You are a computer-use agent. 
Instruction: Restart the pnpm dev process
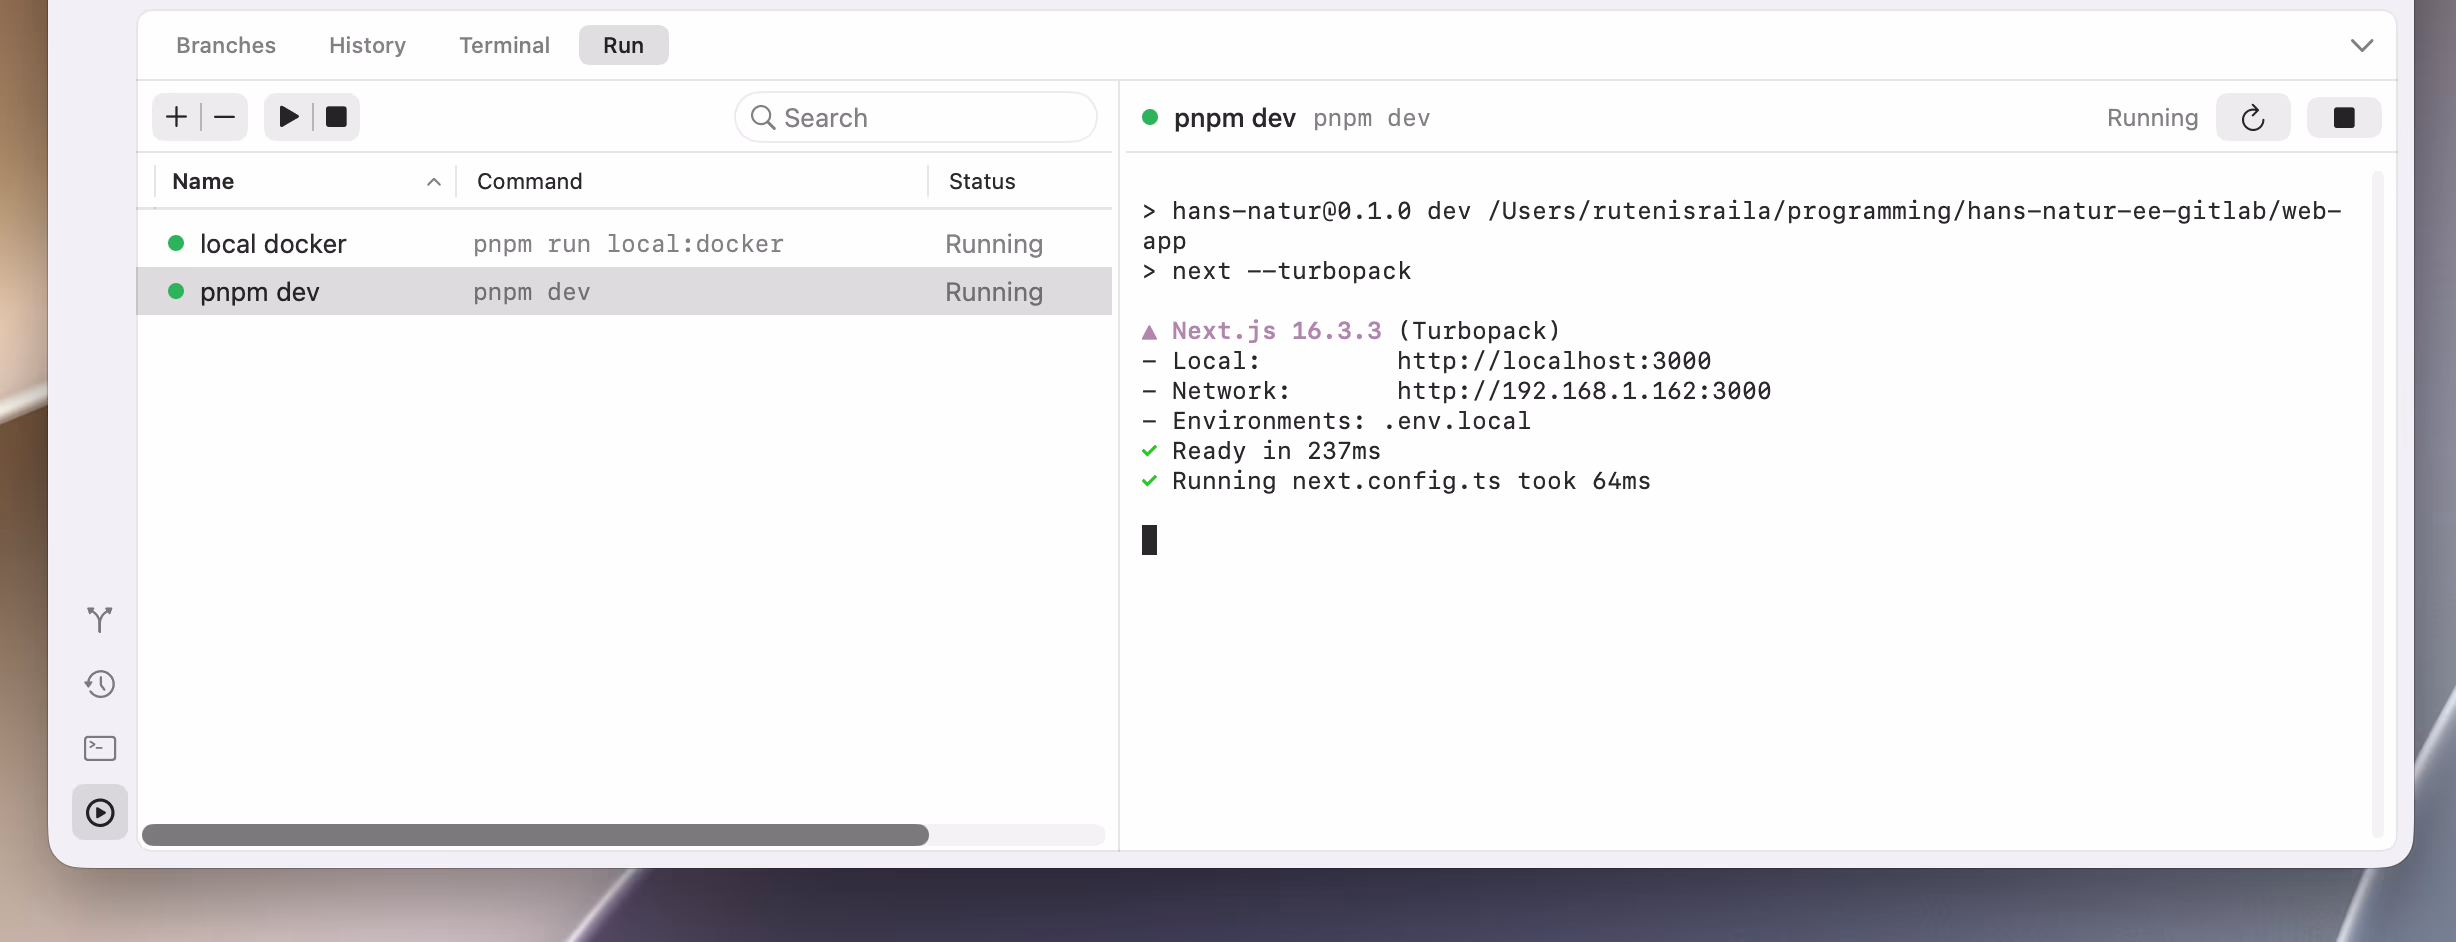(2253, 118)
